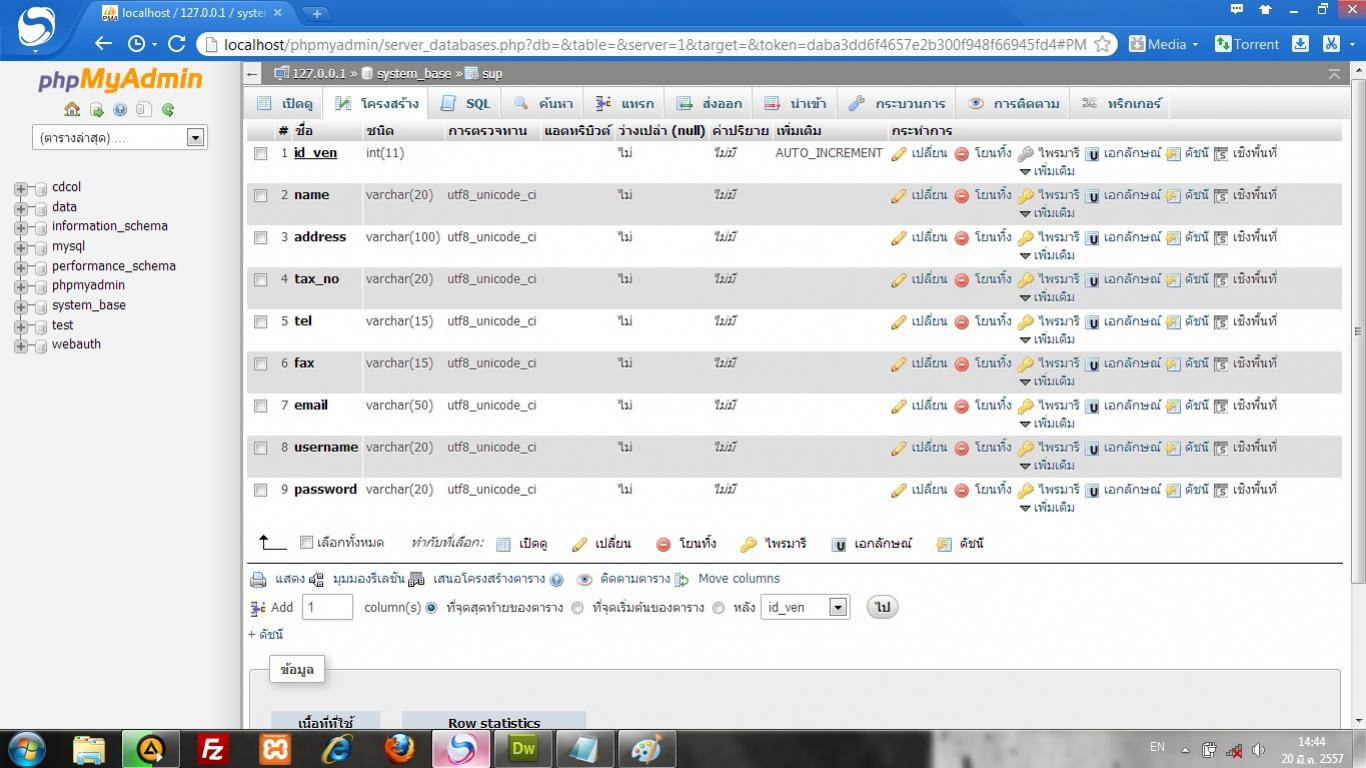Click the eye icon for track table
1366x768 pixels.
tap(585, 579)
